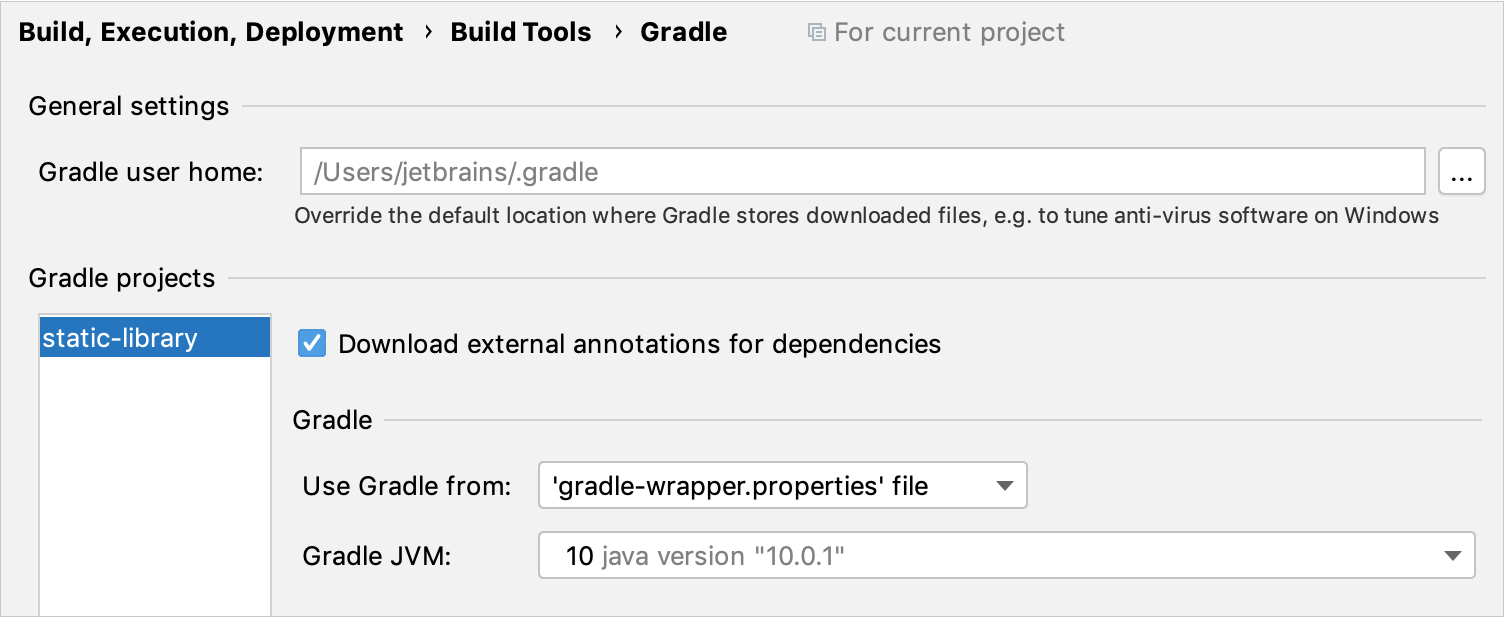Expand the Gradle JVM dropdown arrow
This screenshot has width=1506, height=621.
click(1454, 556)
